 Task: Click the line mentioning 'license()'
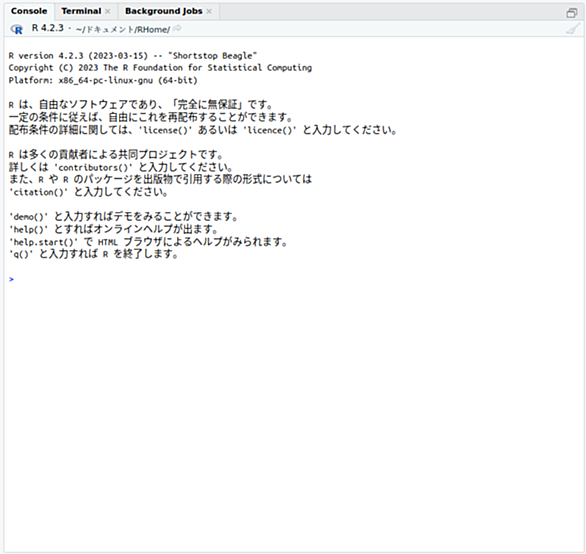203,130
